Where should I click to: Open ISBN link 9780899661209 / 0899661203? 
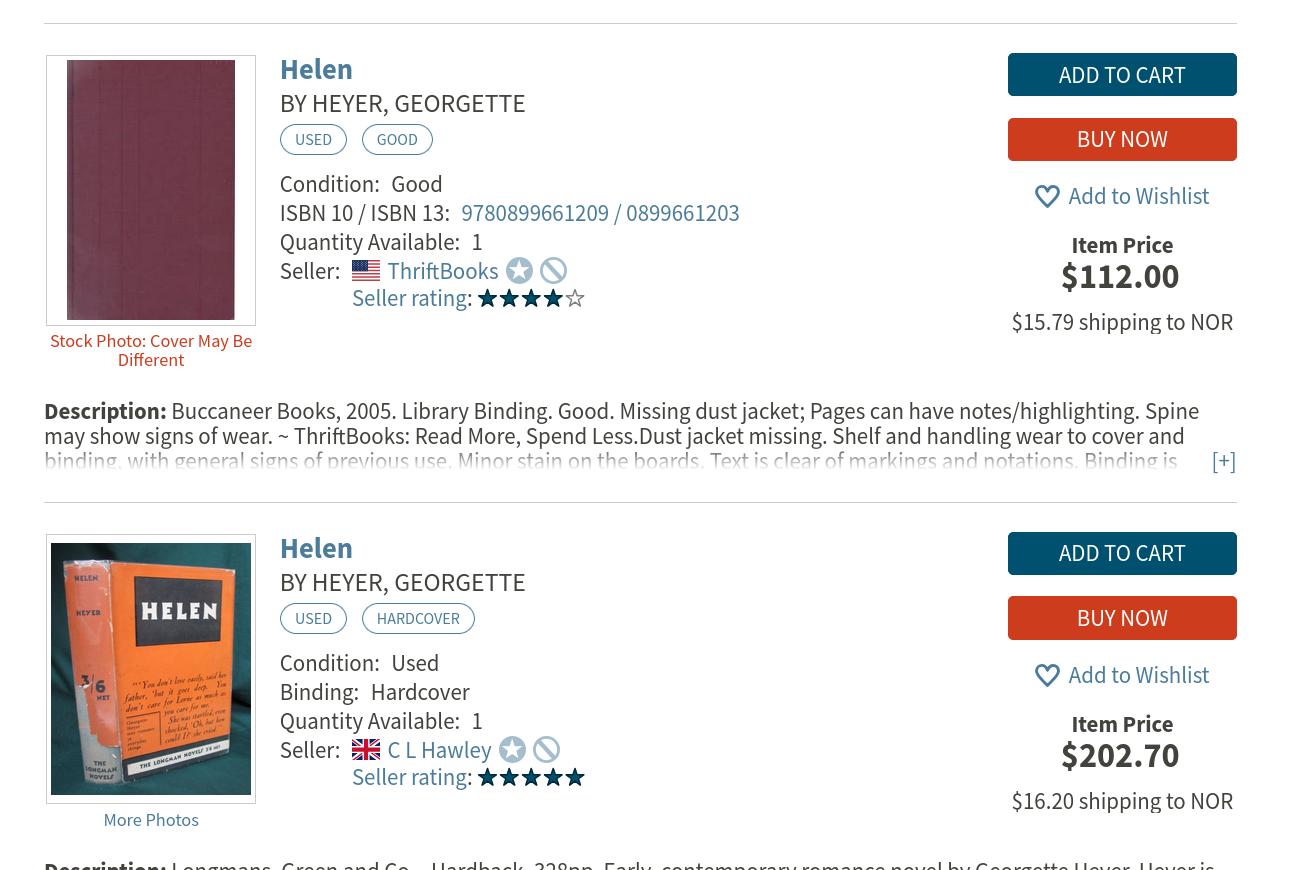[x=600, y=213]
